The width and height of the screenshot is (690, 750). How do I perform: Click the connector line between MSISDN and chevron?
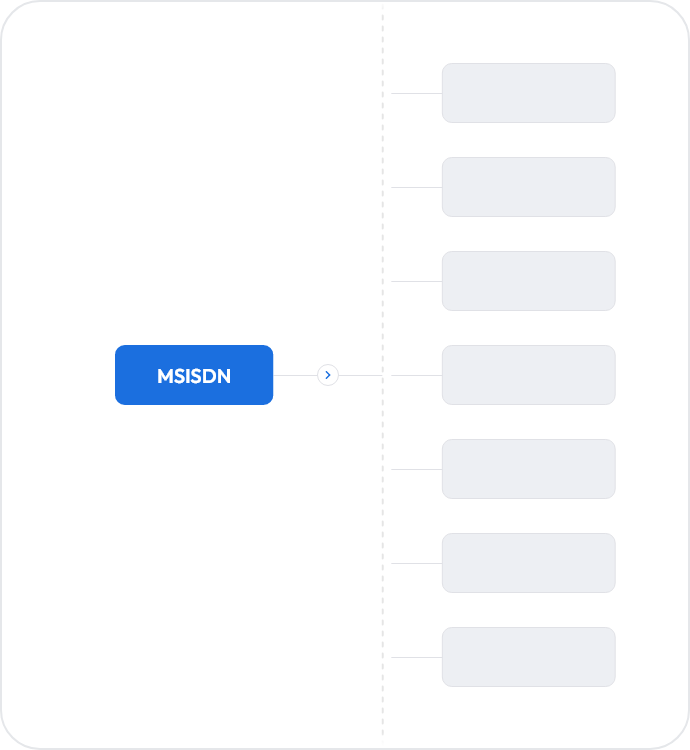(295, 375)
